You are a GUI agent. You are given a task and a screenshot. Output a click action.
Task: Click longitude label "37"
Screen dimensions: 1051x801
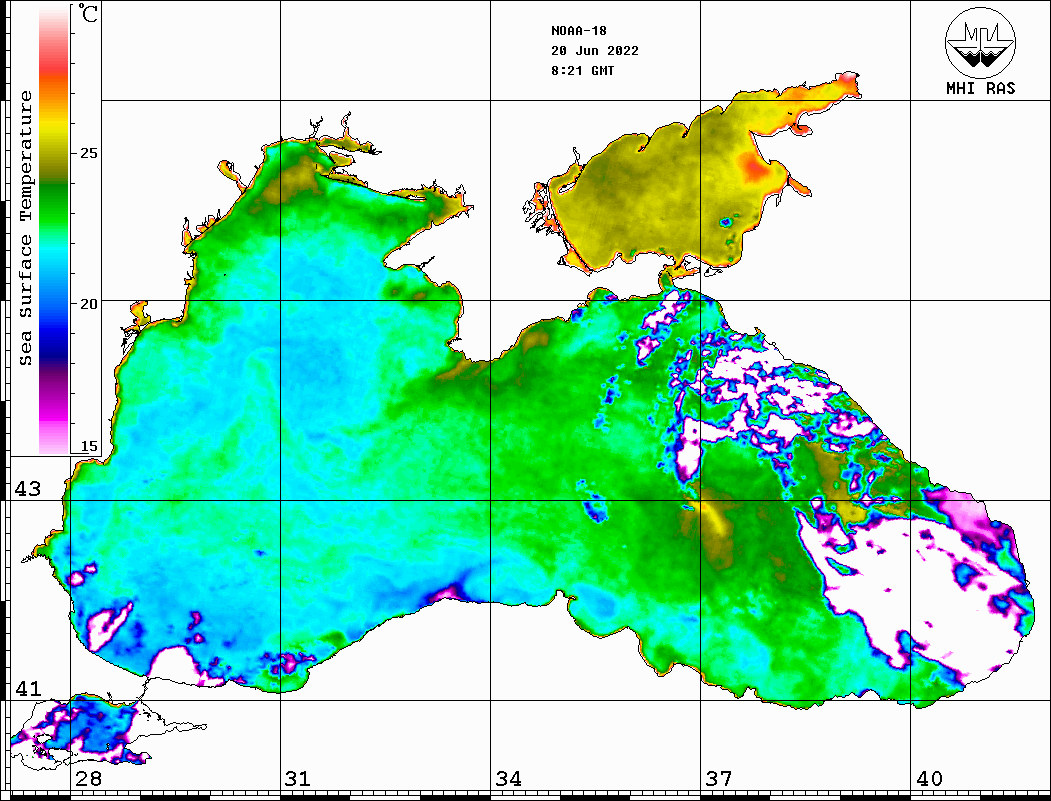point(719,778)
